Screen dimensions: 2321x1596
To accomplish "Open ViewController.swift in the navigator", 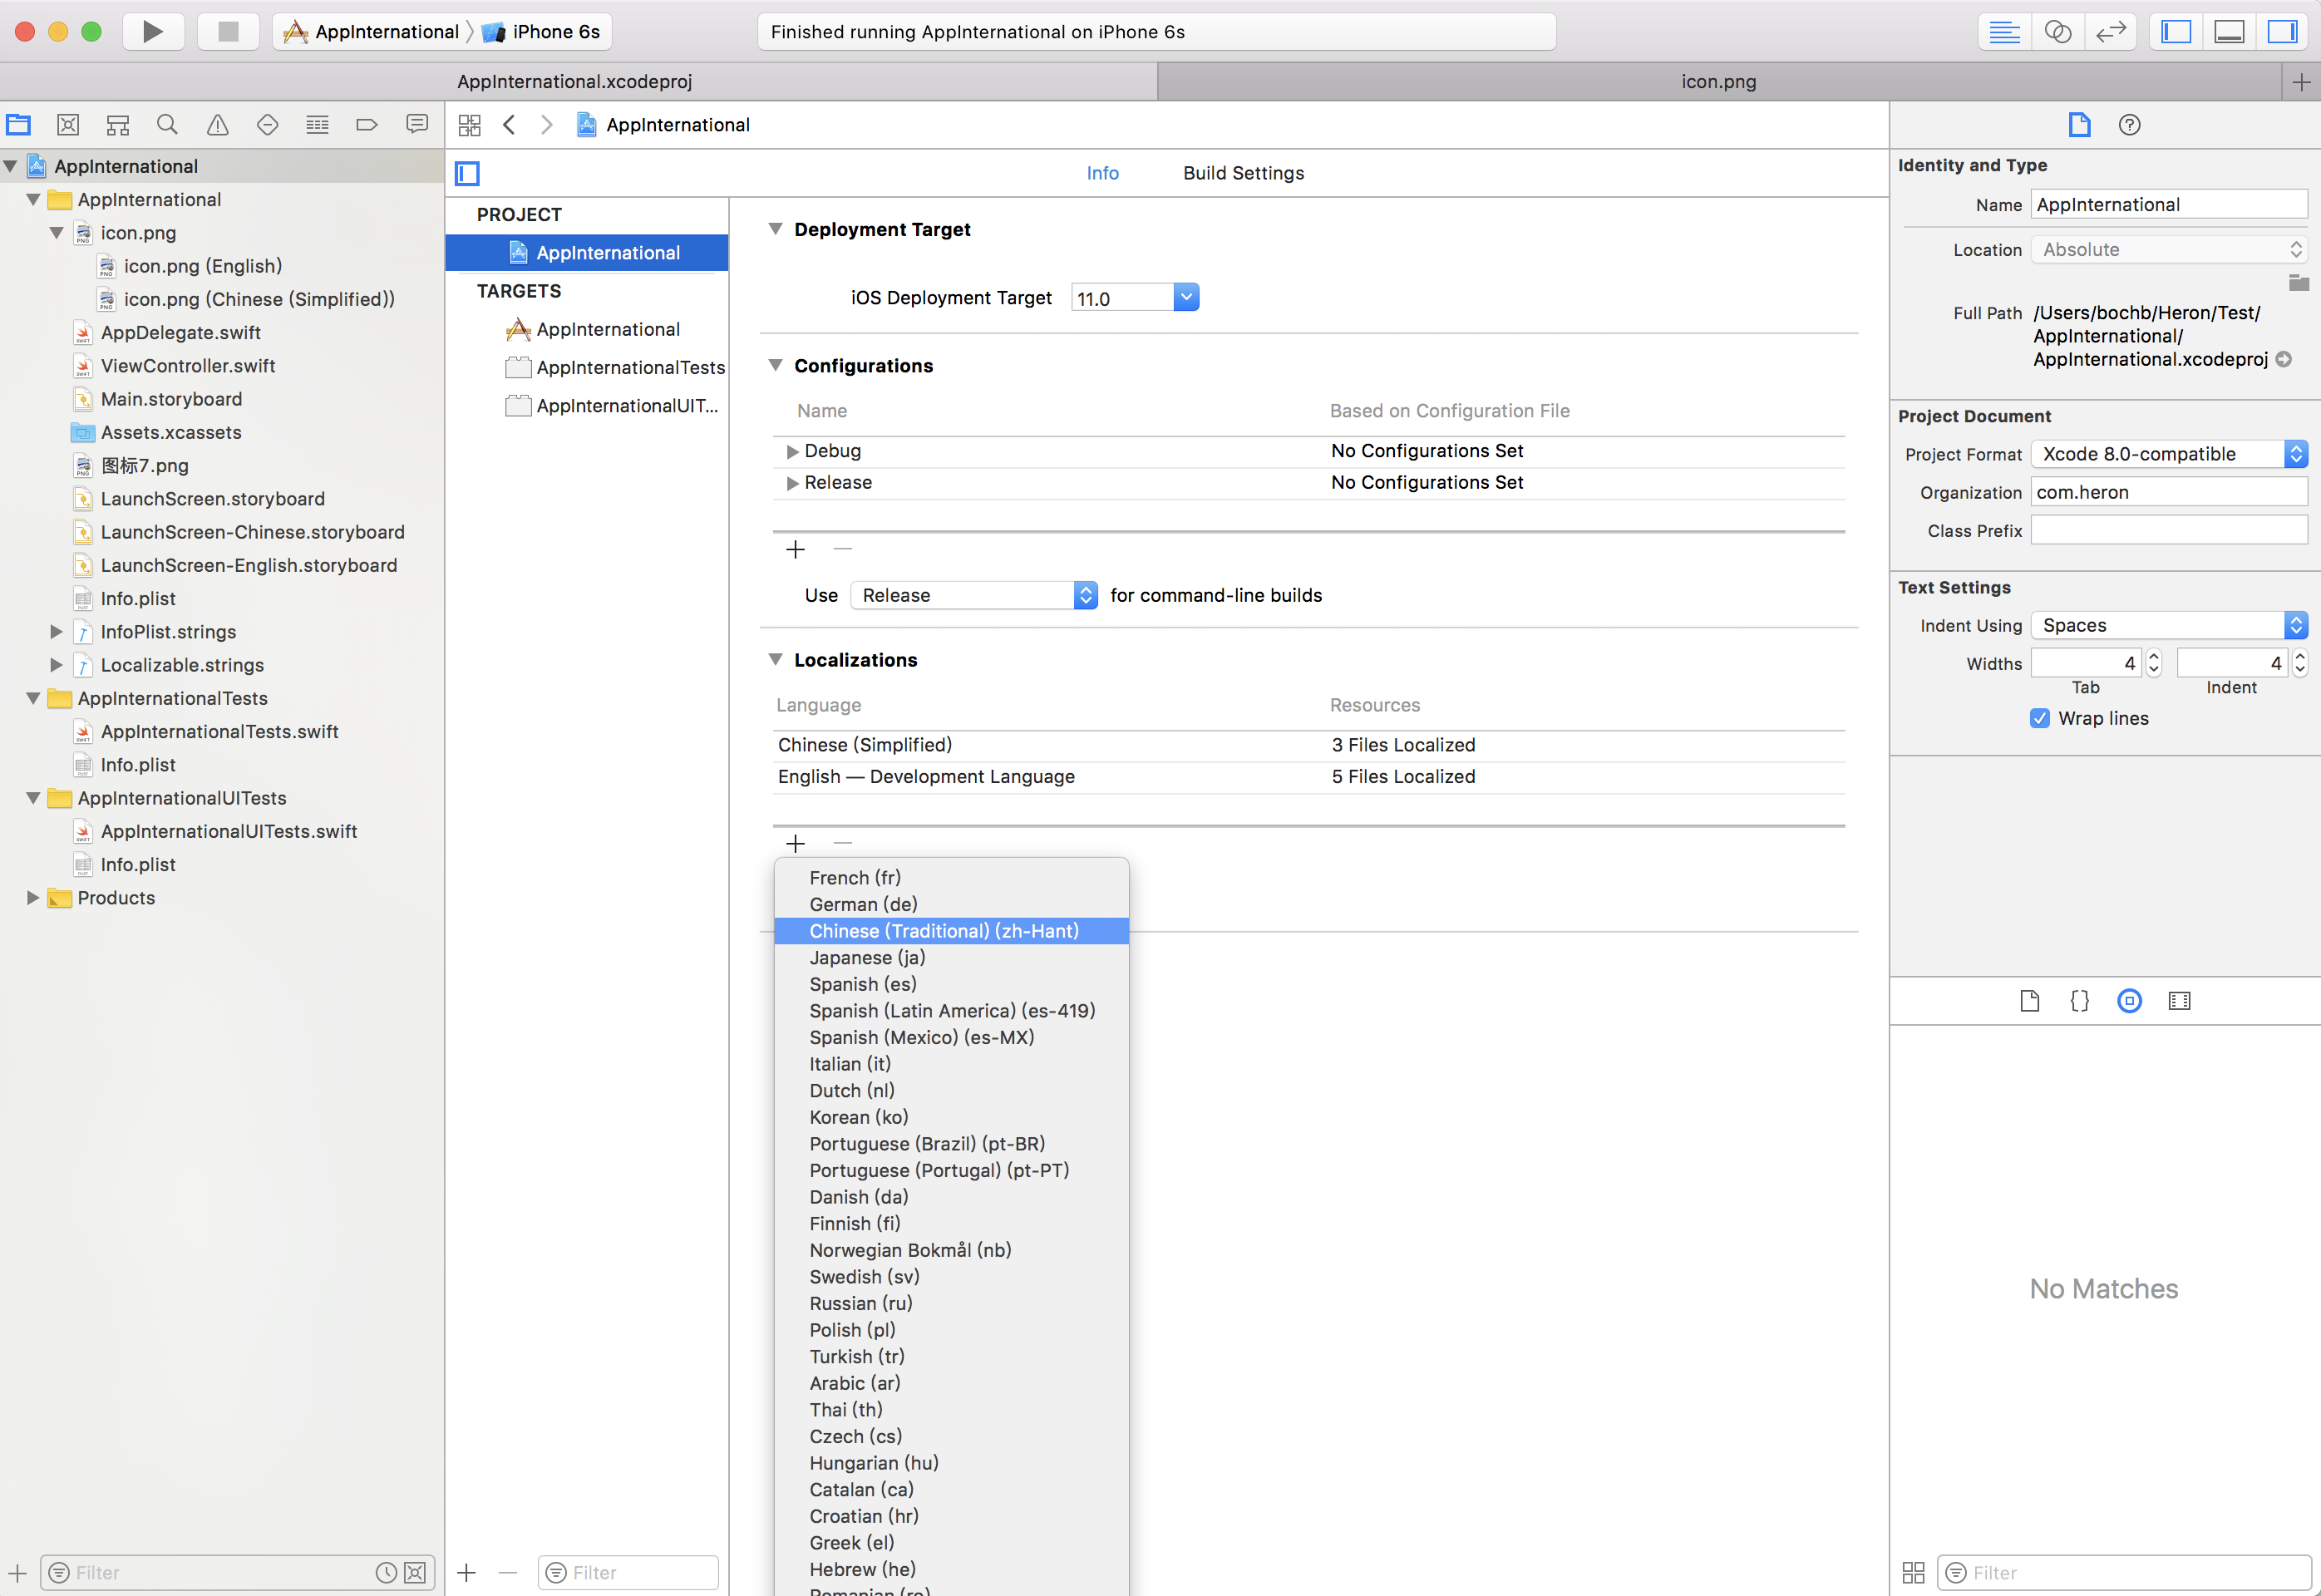I will click(x=188, y=366).
